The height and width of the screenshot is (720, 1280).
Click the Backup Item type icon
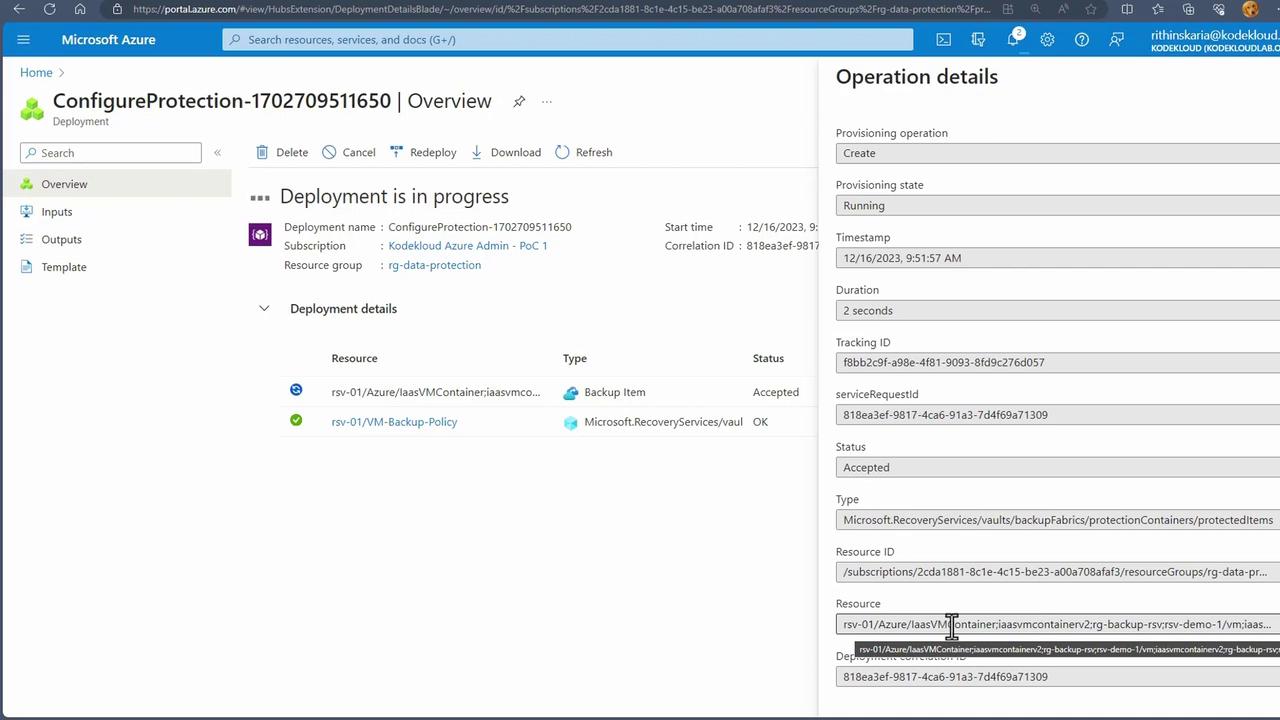[x=571, y=393]
